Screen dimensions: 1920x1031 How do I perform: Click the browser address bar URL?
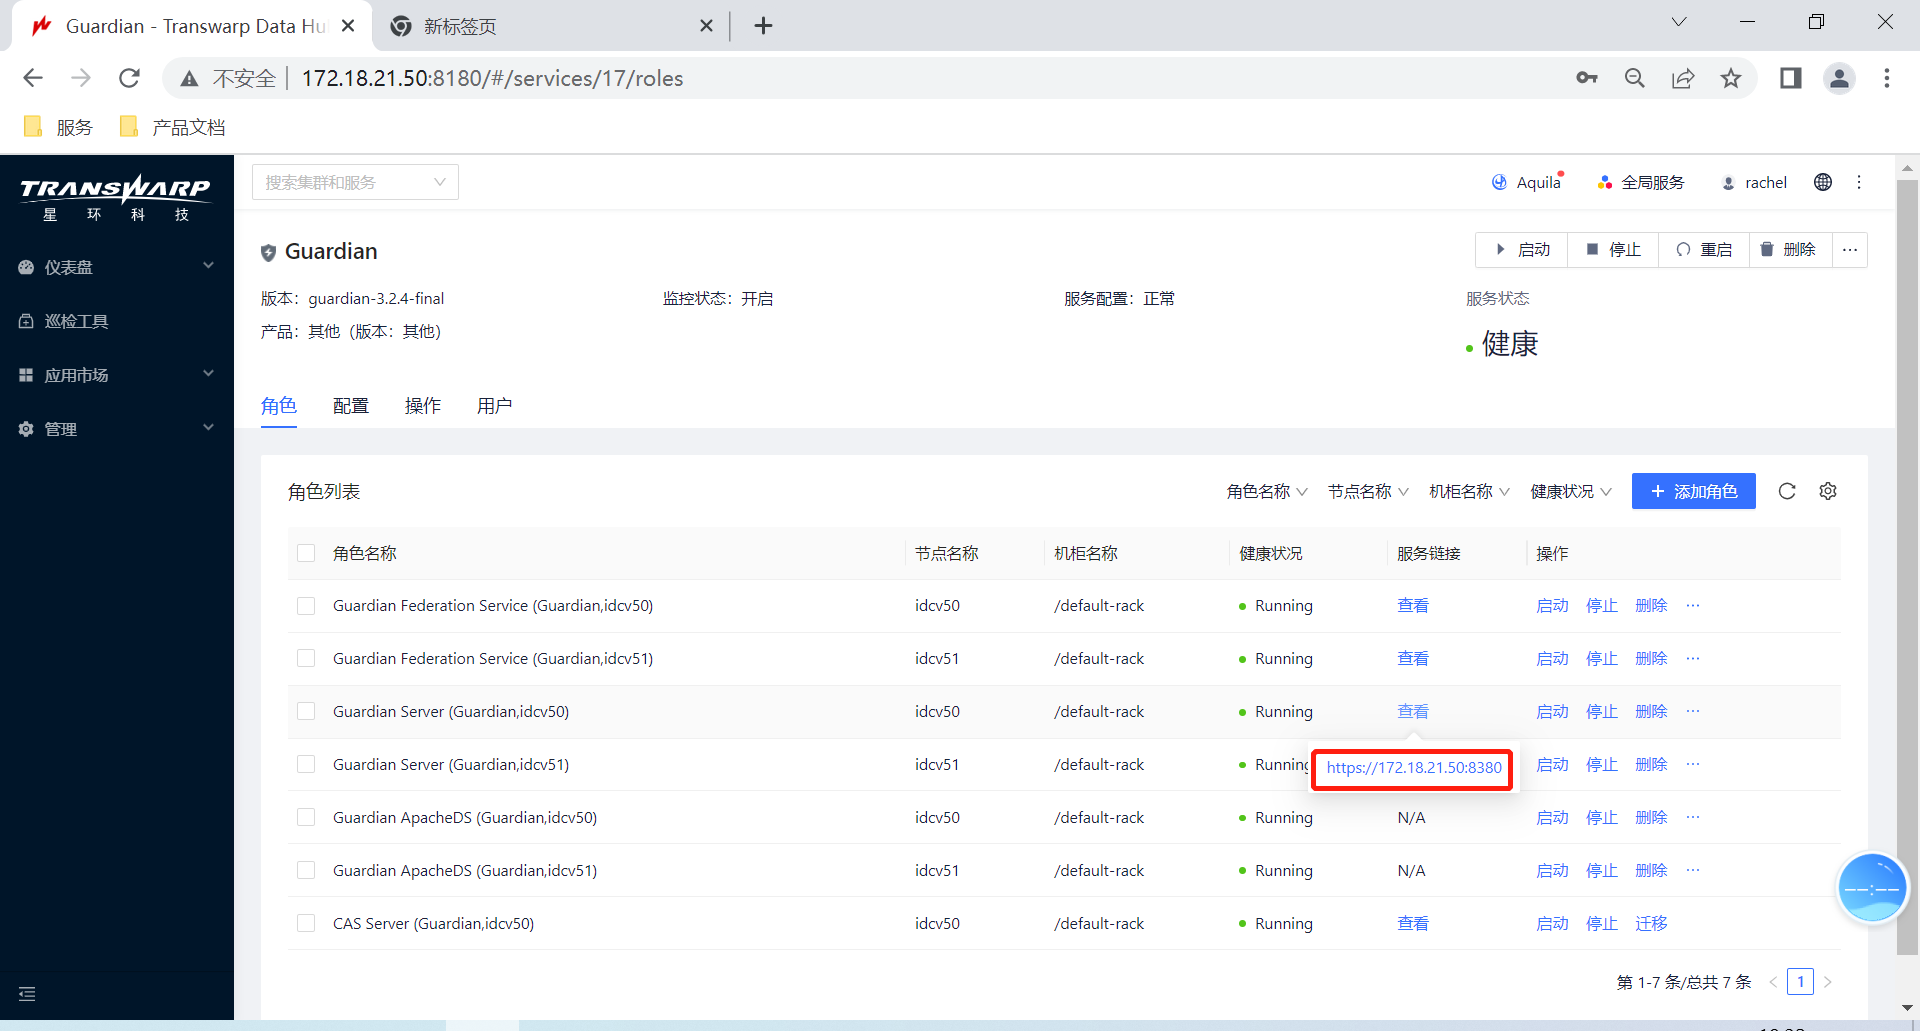(493, 78)
